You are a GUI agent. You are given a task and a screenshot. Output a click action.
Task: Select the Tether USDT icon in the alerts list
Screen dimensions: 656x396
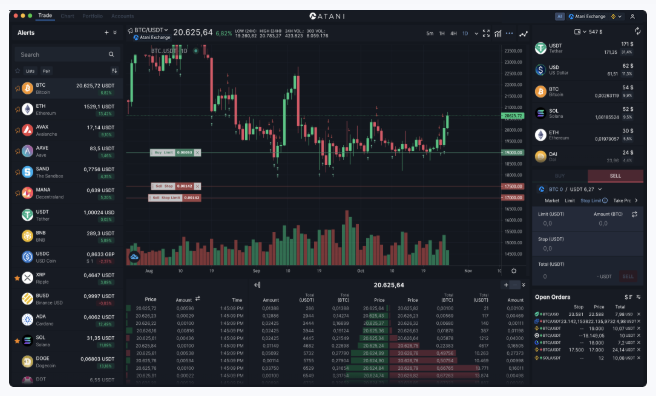tap(28, 215)
